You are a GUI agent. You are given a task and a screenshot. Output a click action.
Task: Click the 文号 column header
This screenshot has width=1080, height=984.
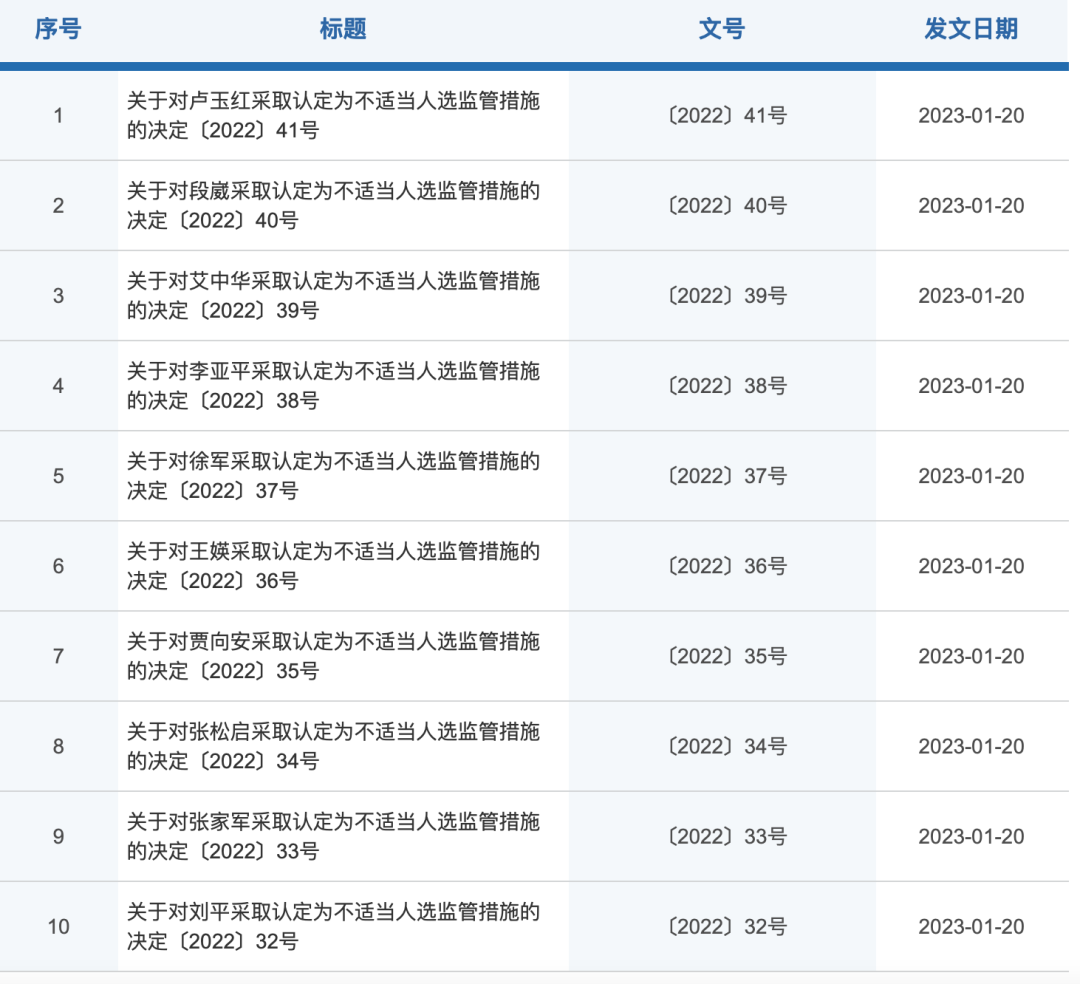[x=721, y=30]
